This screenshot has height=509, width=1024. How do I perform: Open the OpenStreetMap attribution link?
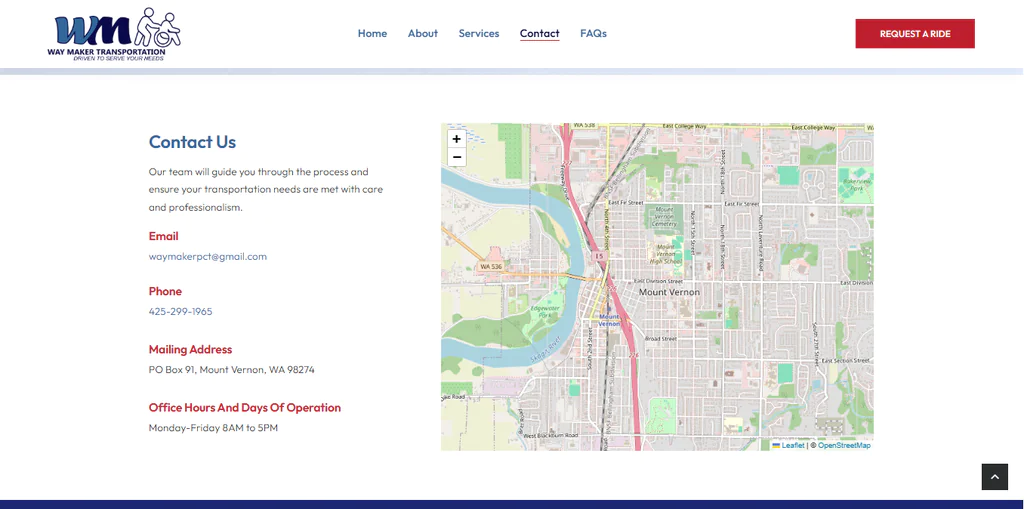click(844, 446)
